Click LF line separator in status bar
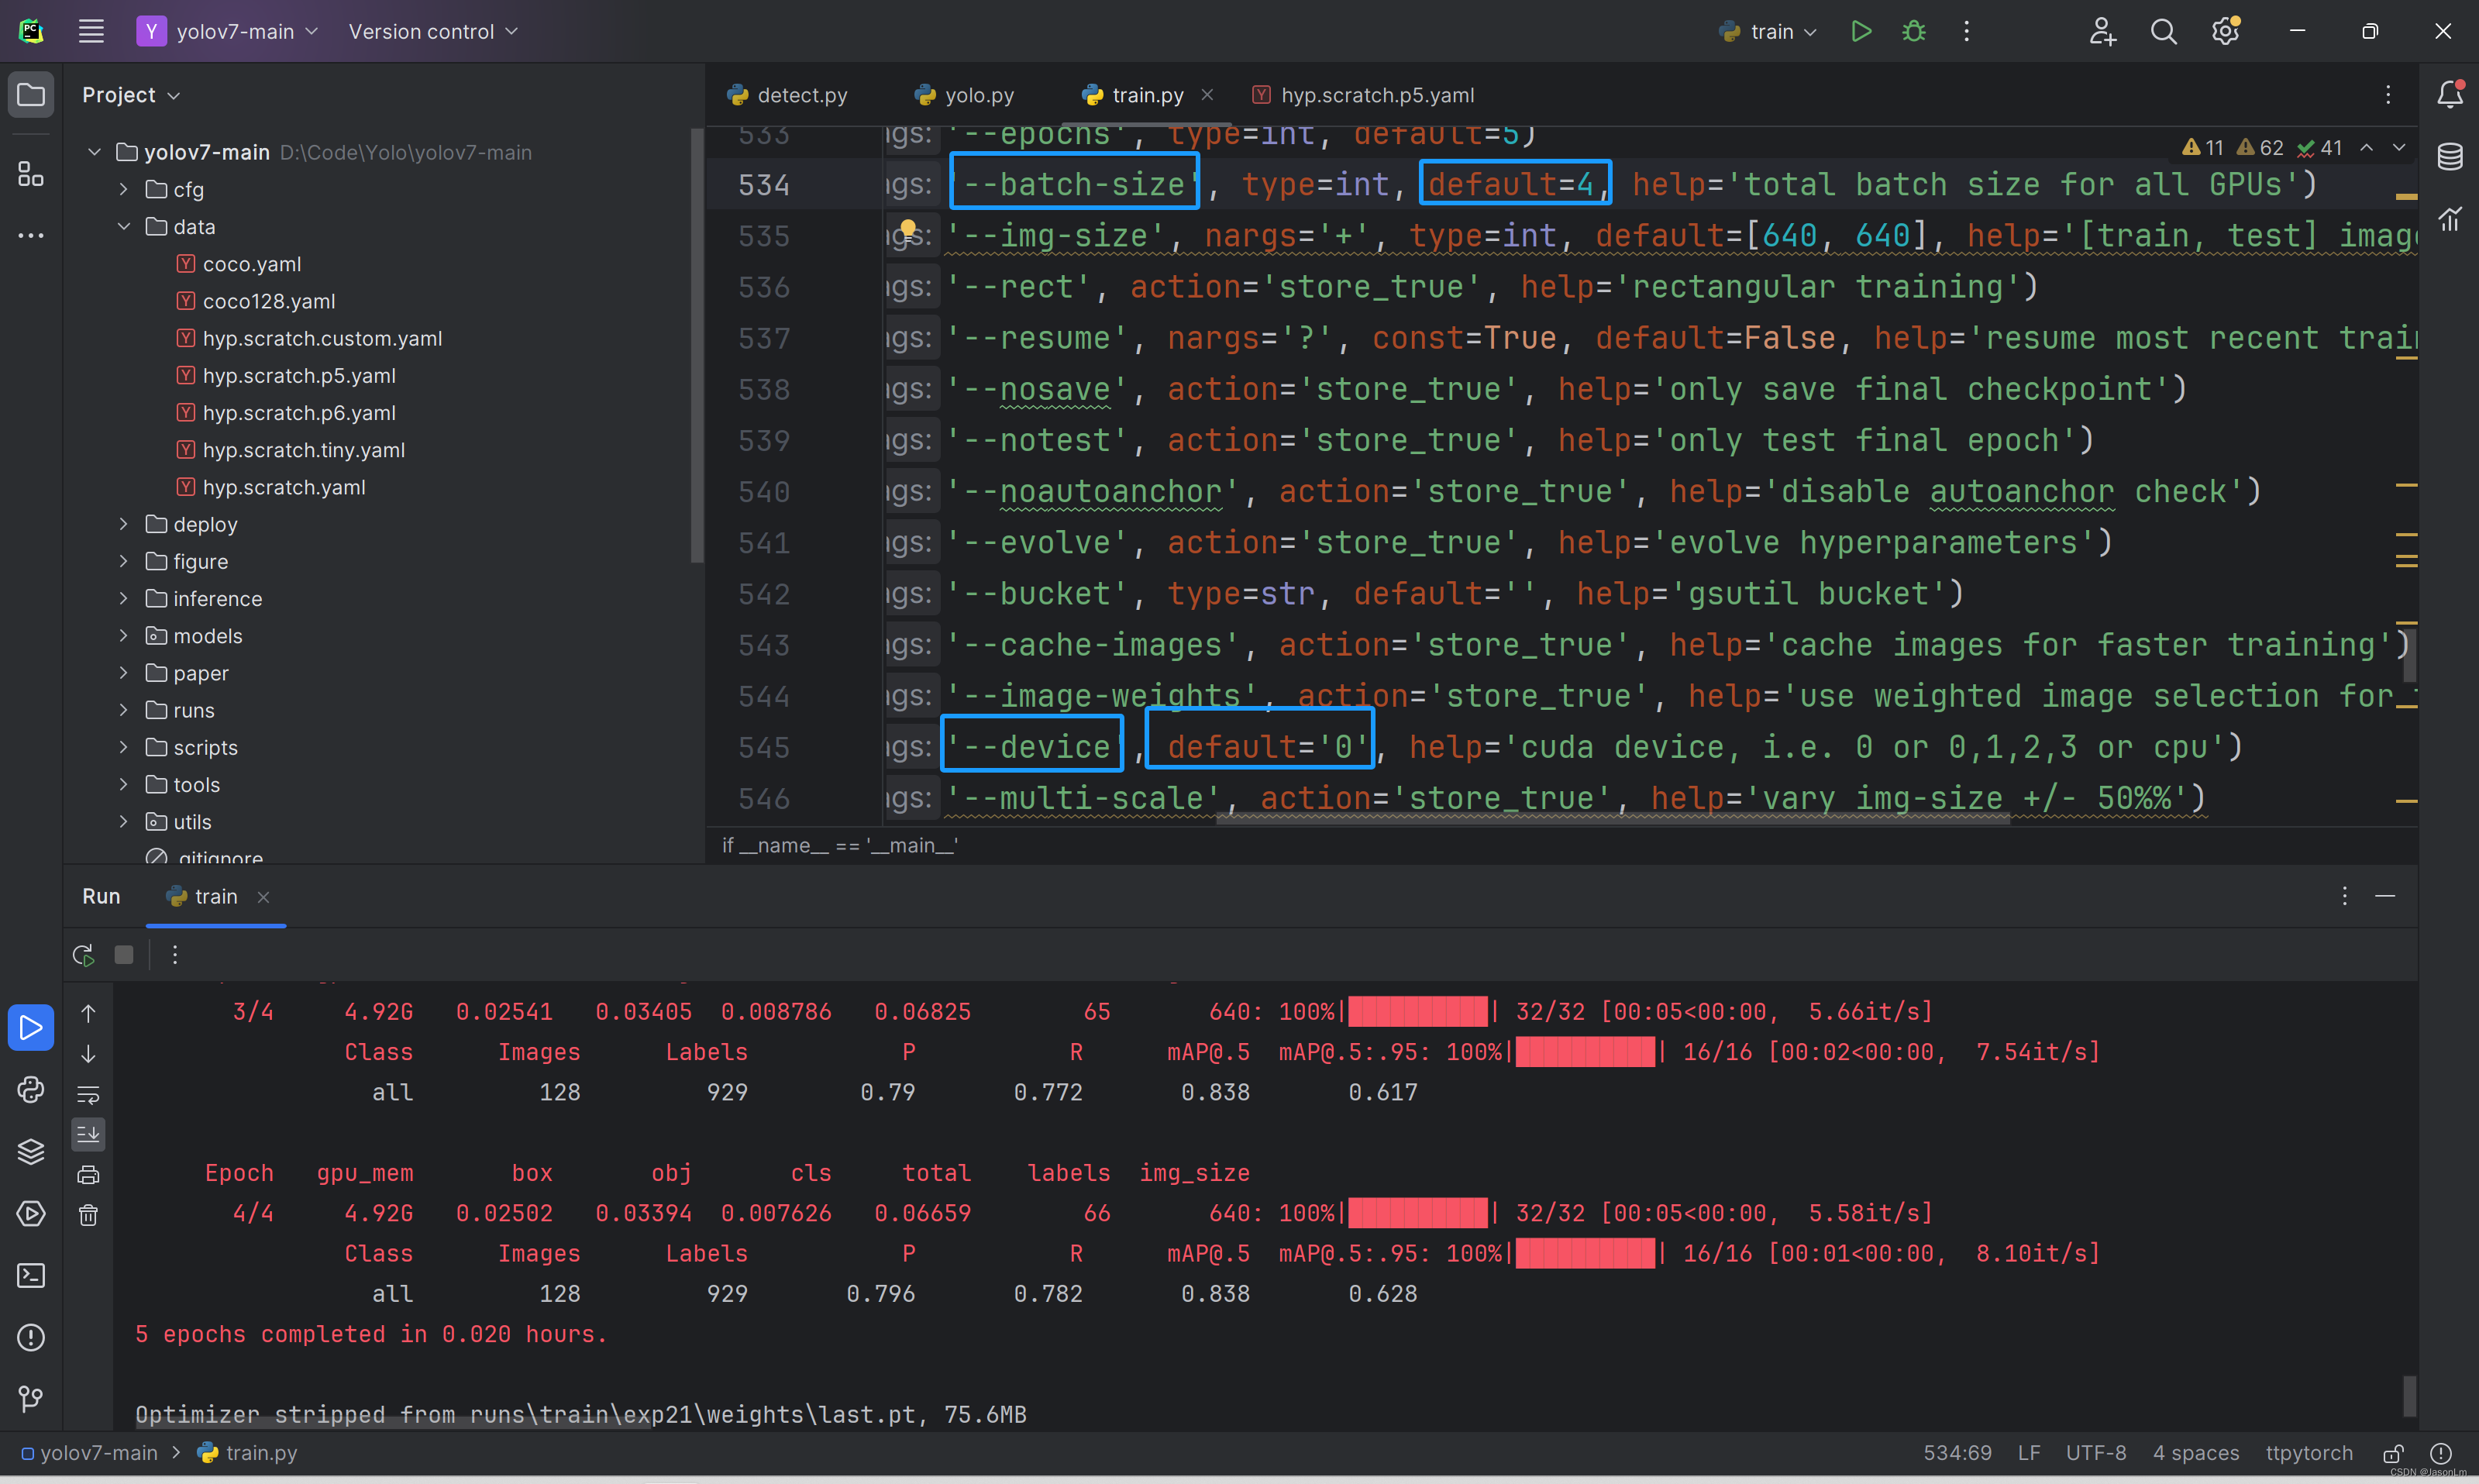The image size is (2479, 1484). (x=2029, y=1453)
